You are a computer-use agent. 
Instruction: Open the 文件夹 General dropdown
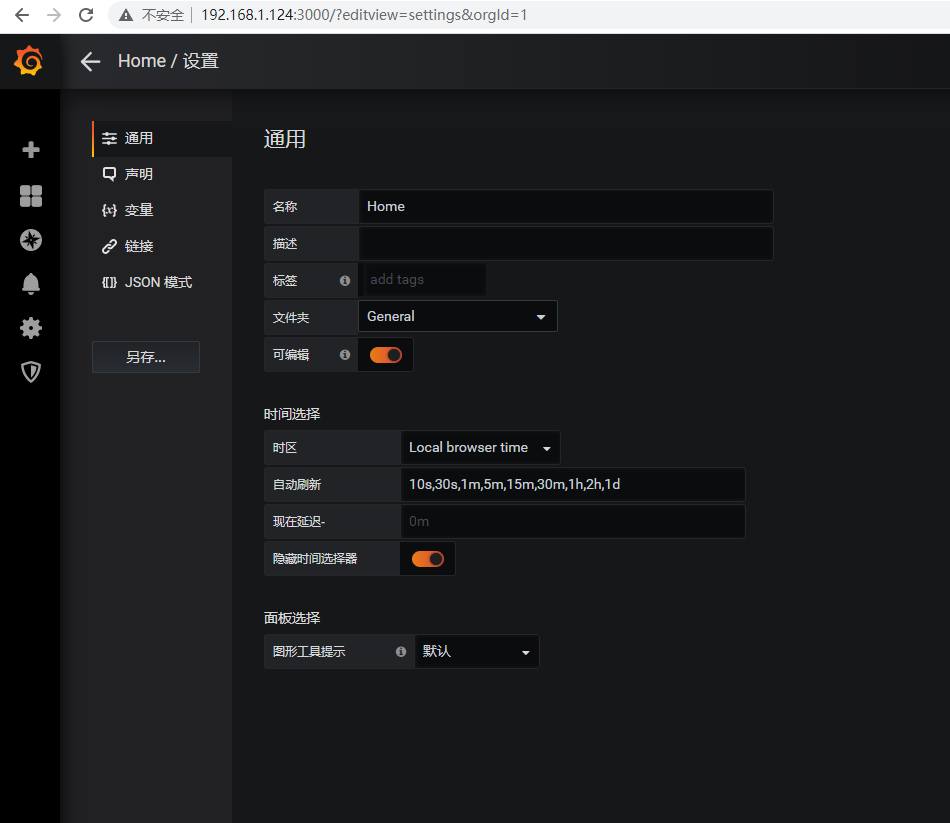(457, 316)
